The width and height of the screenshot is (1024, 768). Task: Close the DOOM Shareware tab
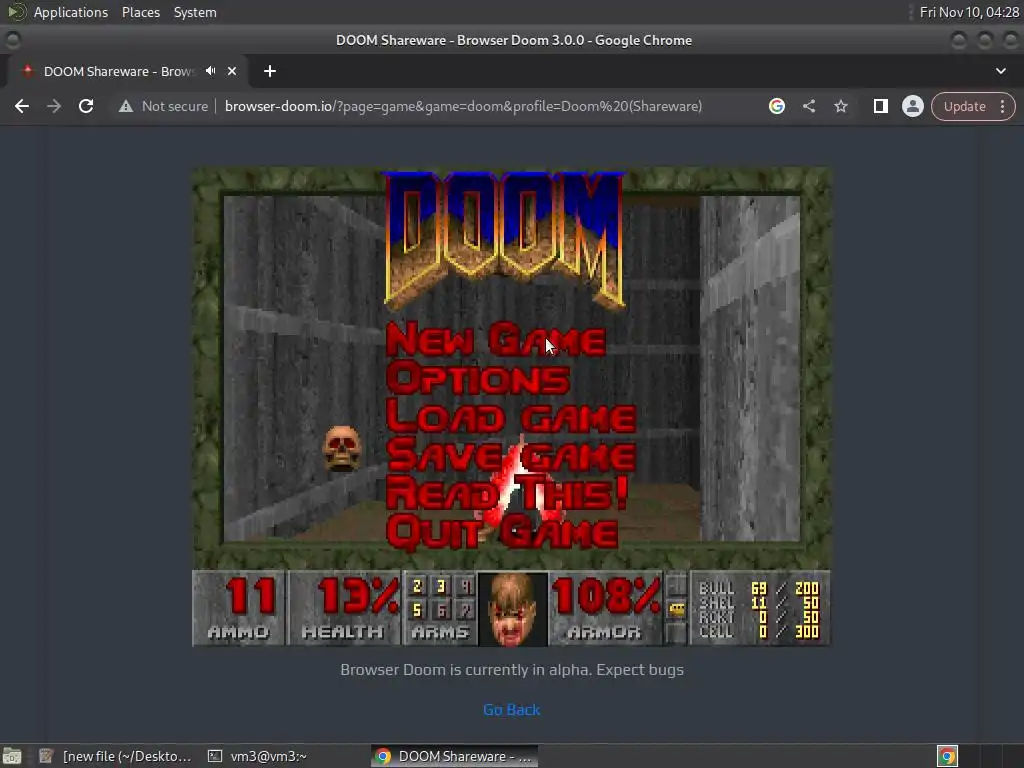click(x=232, y=71)
